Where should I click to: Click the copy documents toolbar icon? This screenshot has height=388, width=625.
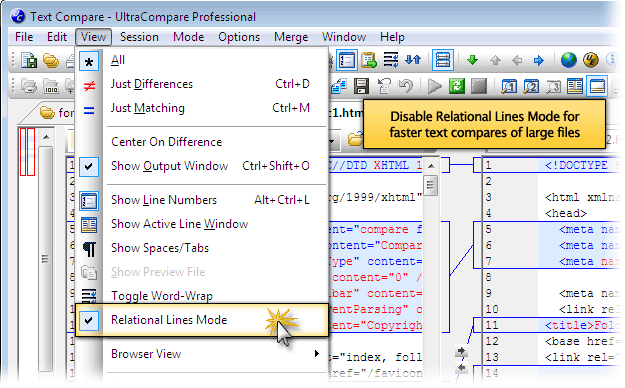pyautogui.click(x=338, y=86)
